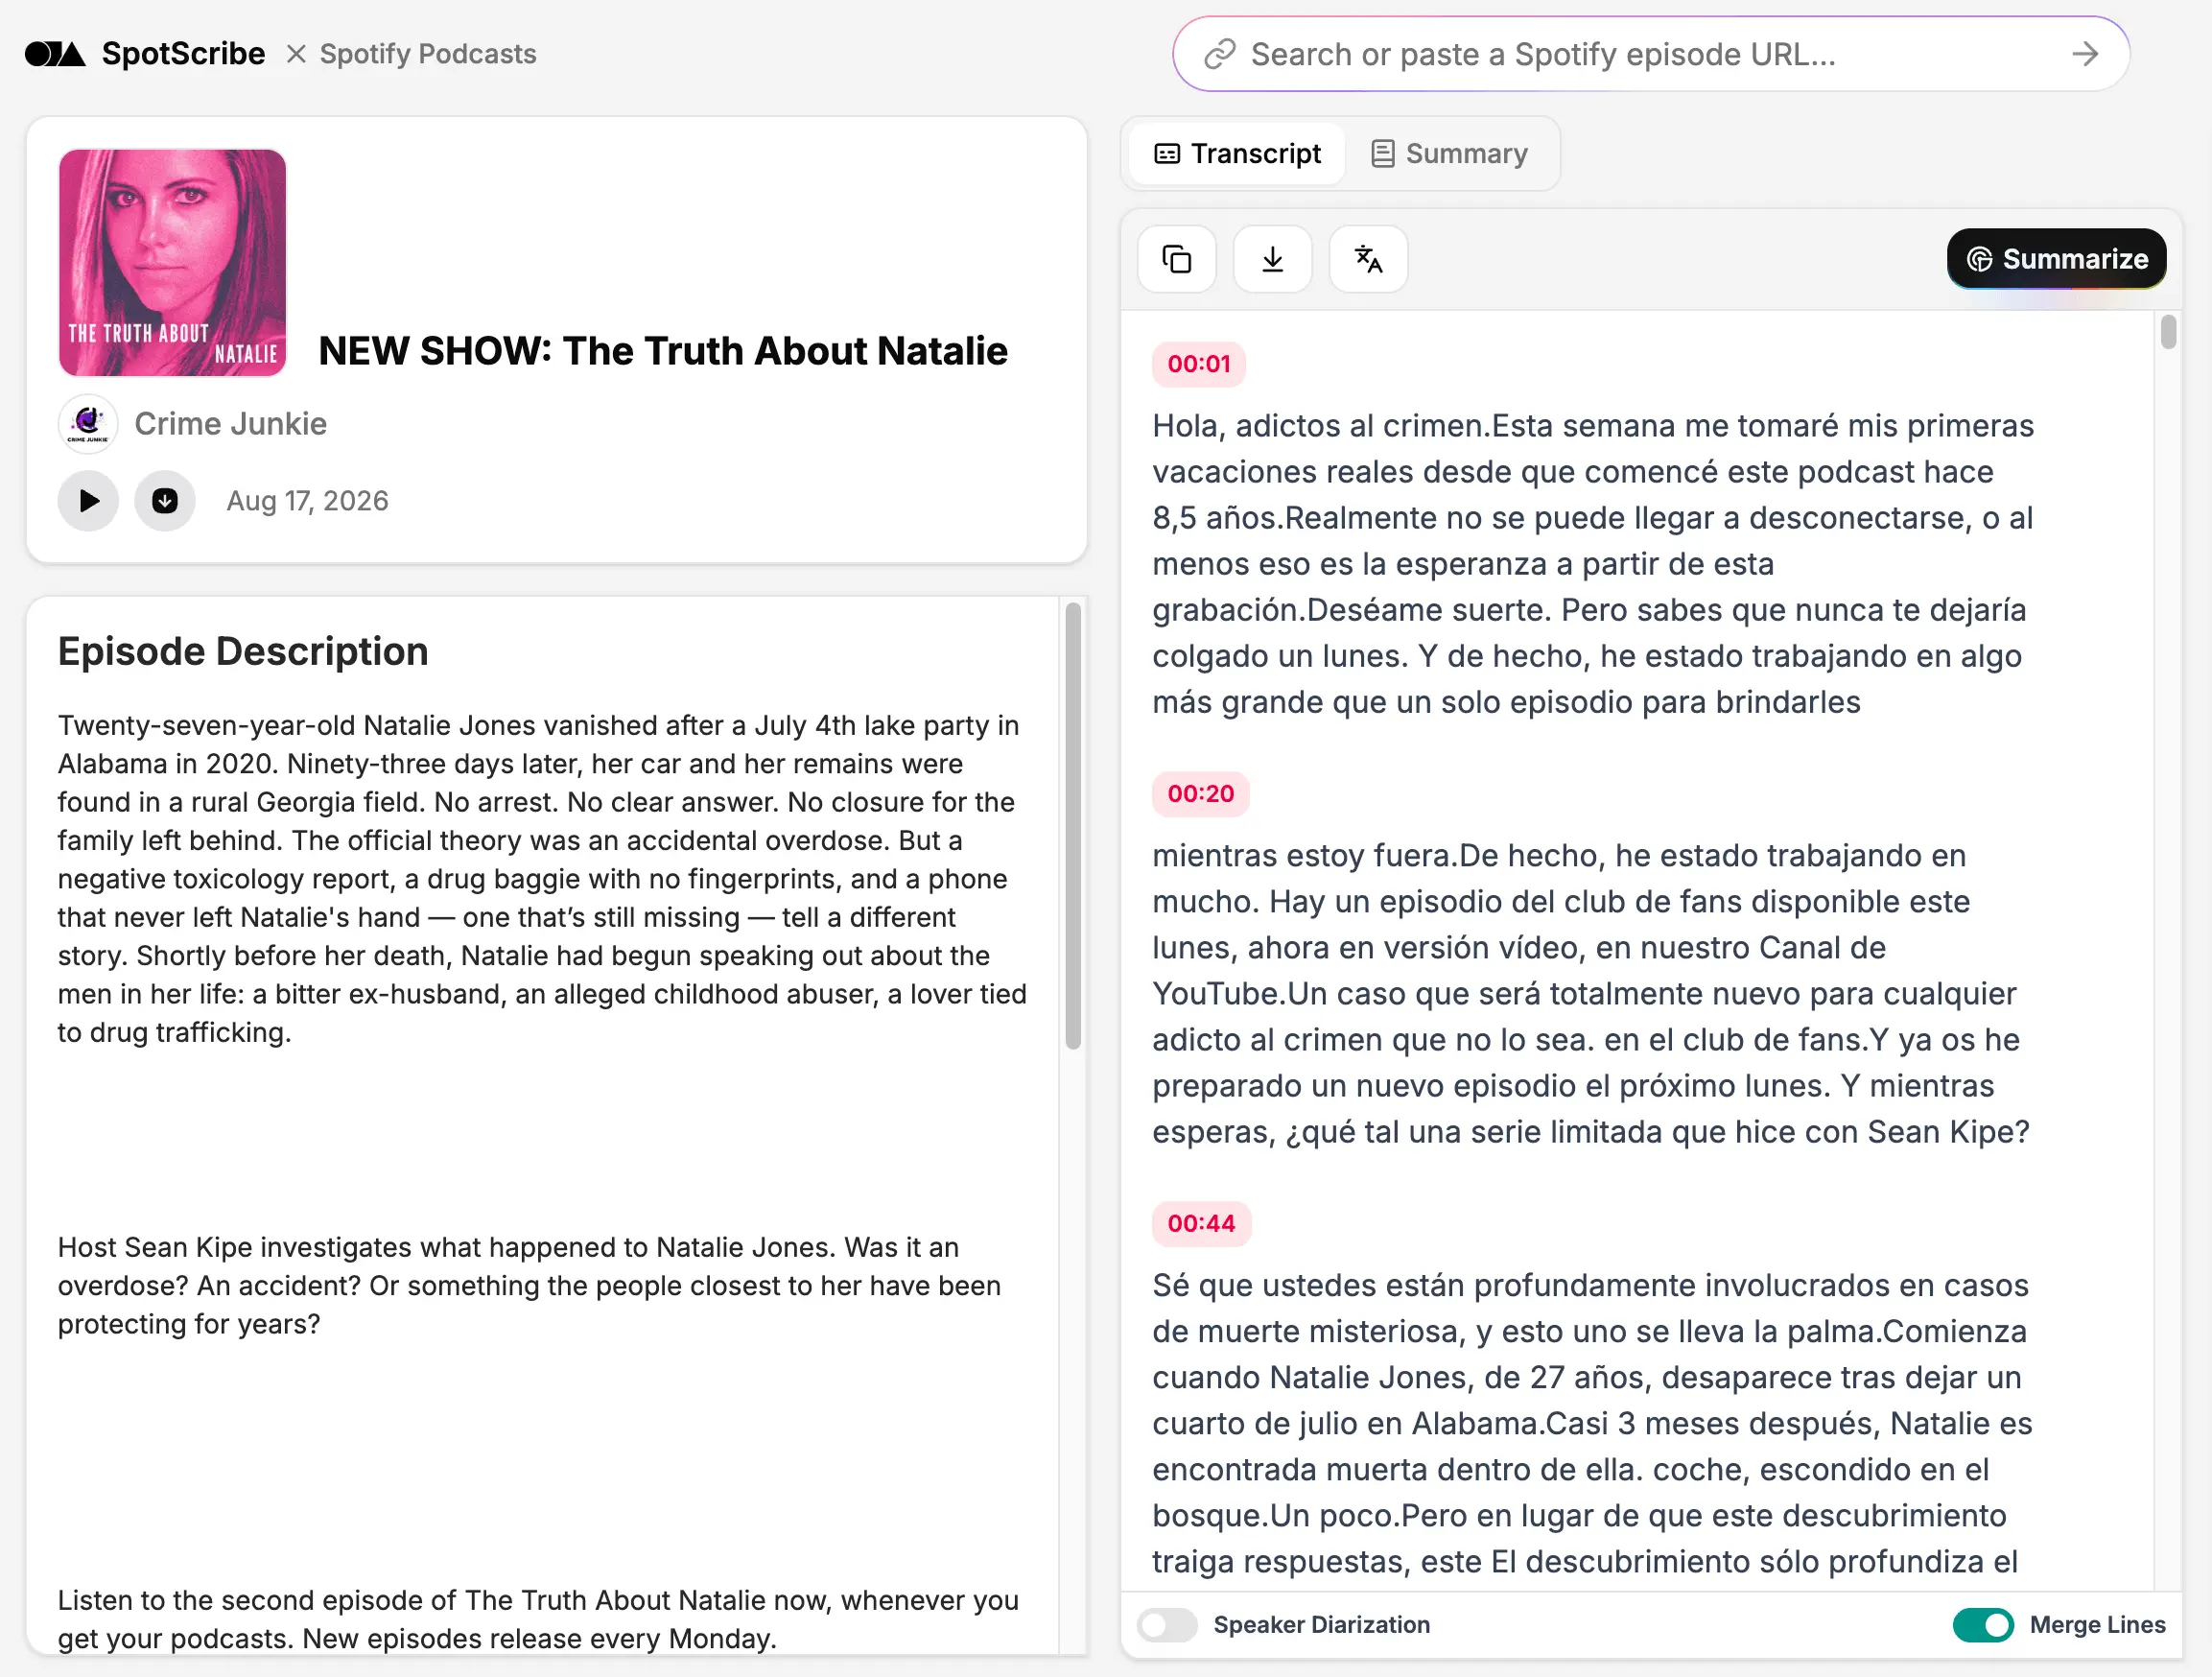Image resolution: width=2212 pixels, height=1677 pixels.
Task: Click the episode title NEW SHOW text
Action: (663, 351)
